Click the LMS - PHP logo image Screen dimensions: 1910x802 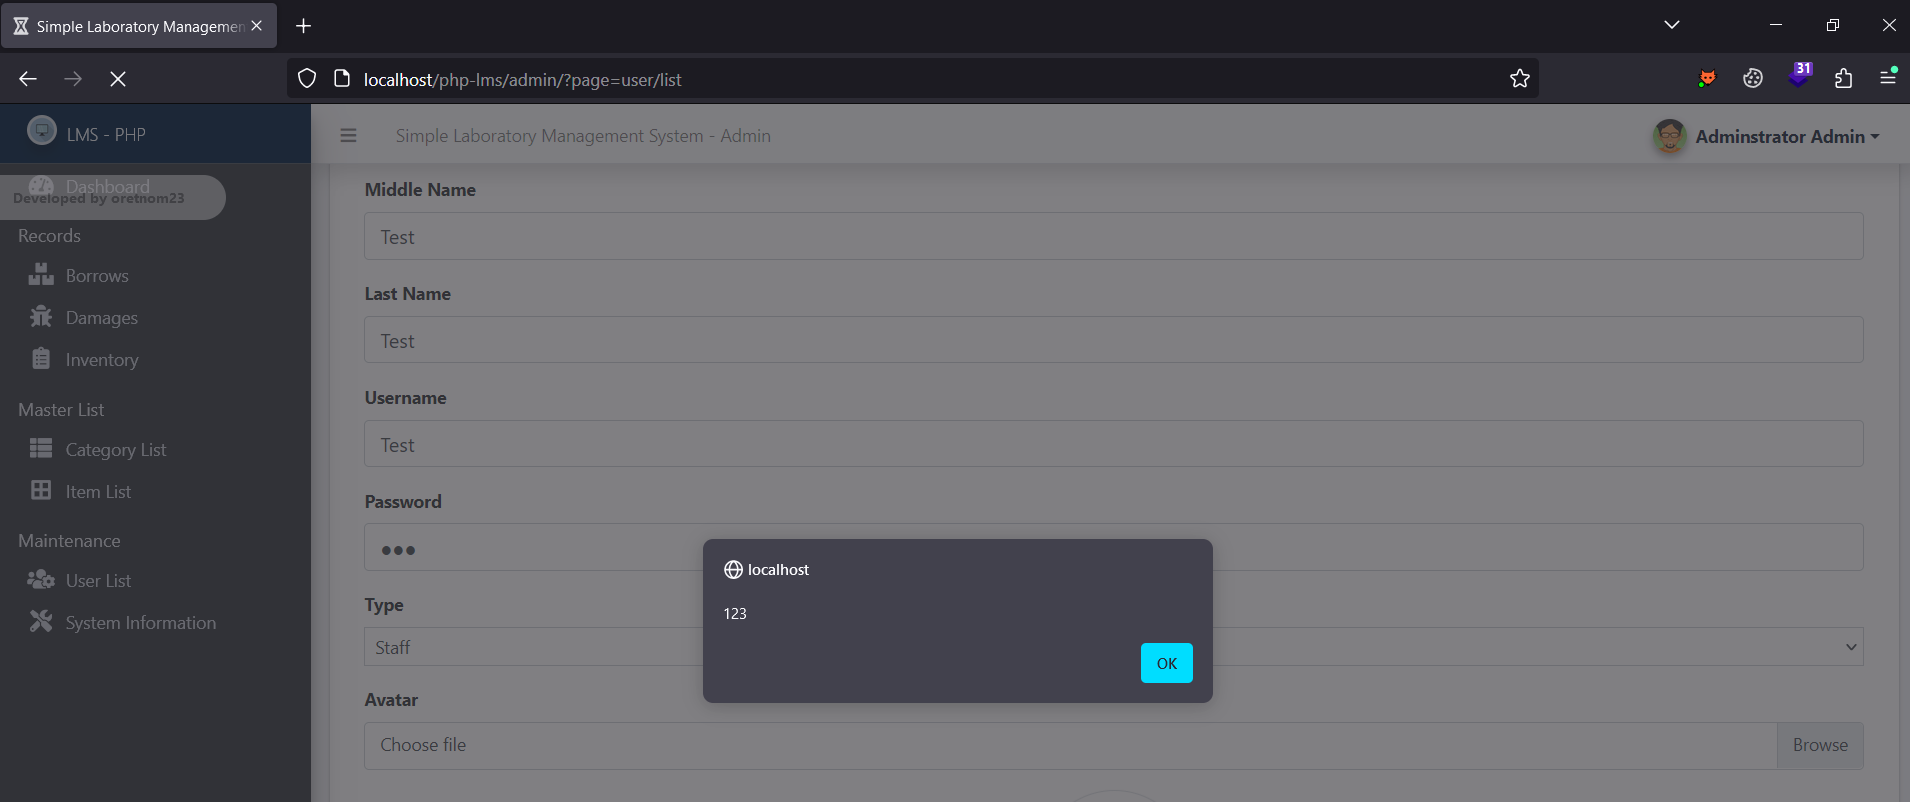click(42, 131)
